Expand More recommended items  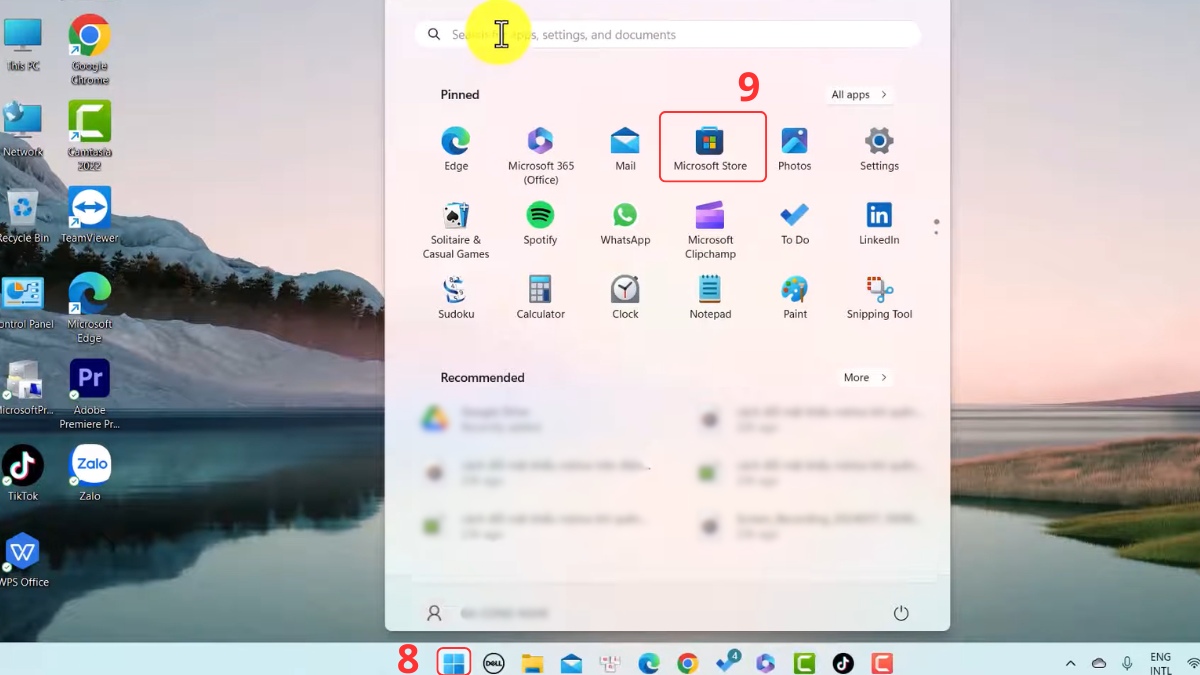pyautogui.click(x=865, y=378)
